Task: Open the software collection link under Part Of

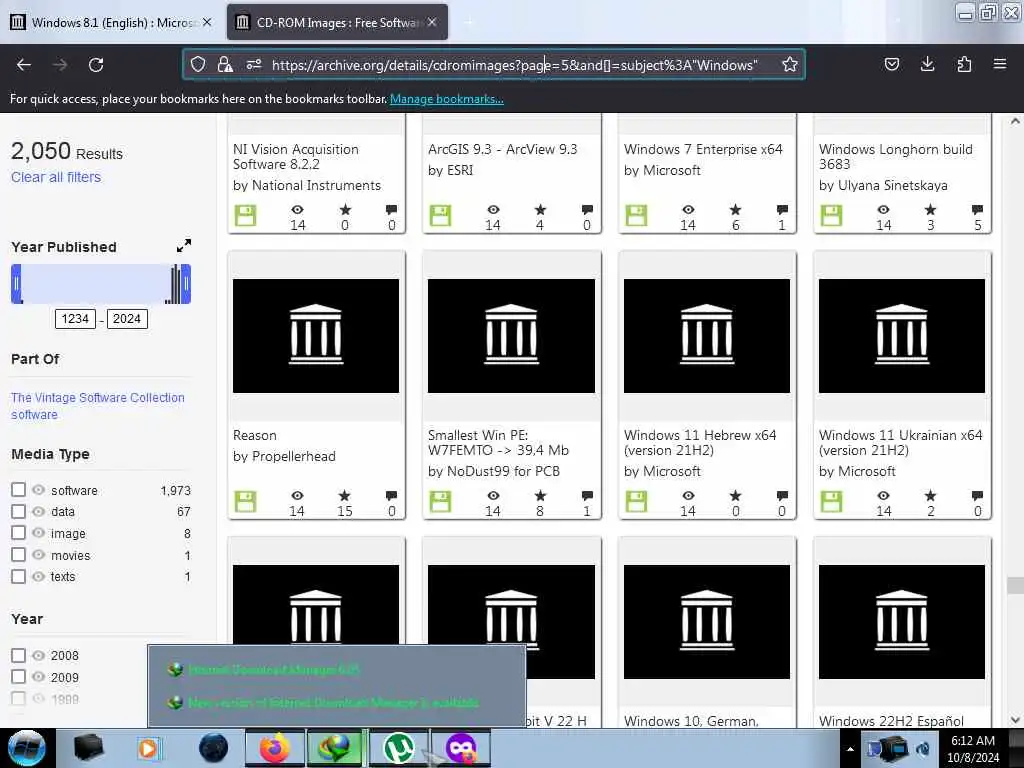Action: (x=34, y=415)
